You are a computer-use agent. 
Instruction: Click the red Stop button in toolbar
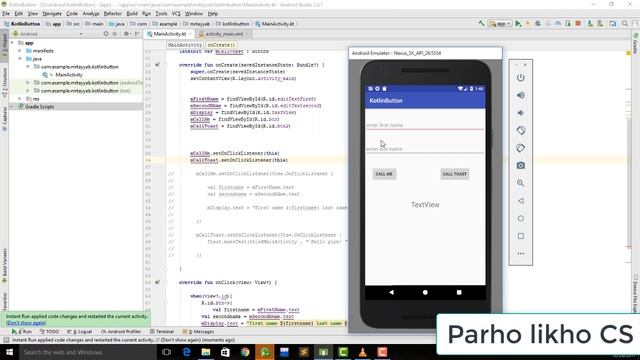[578, 24]
